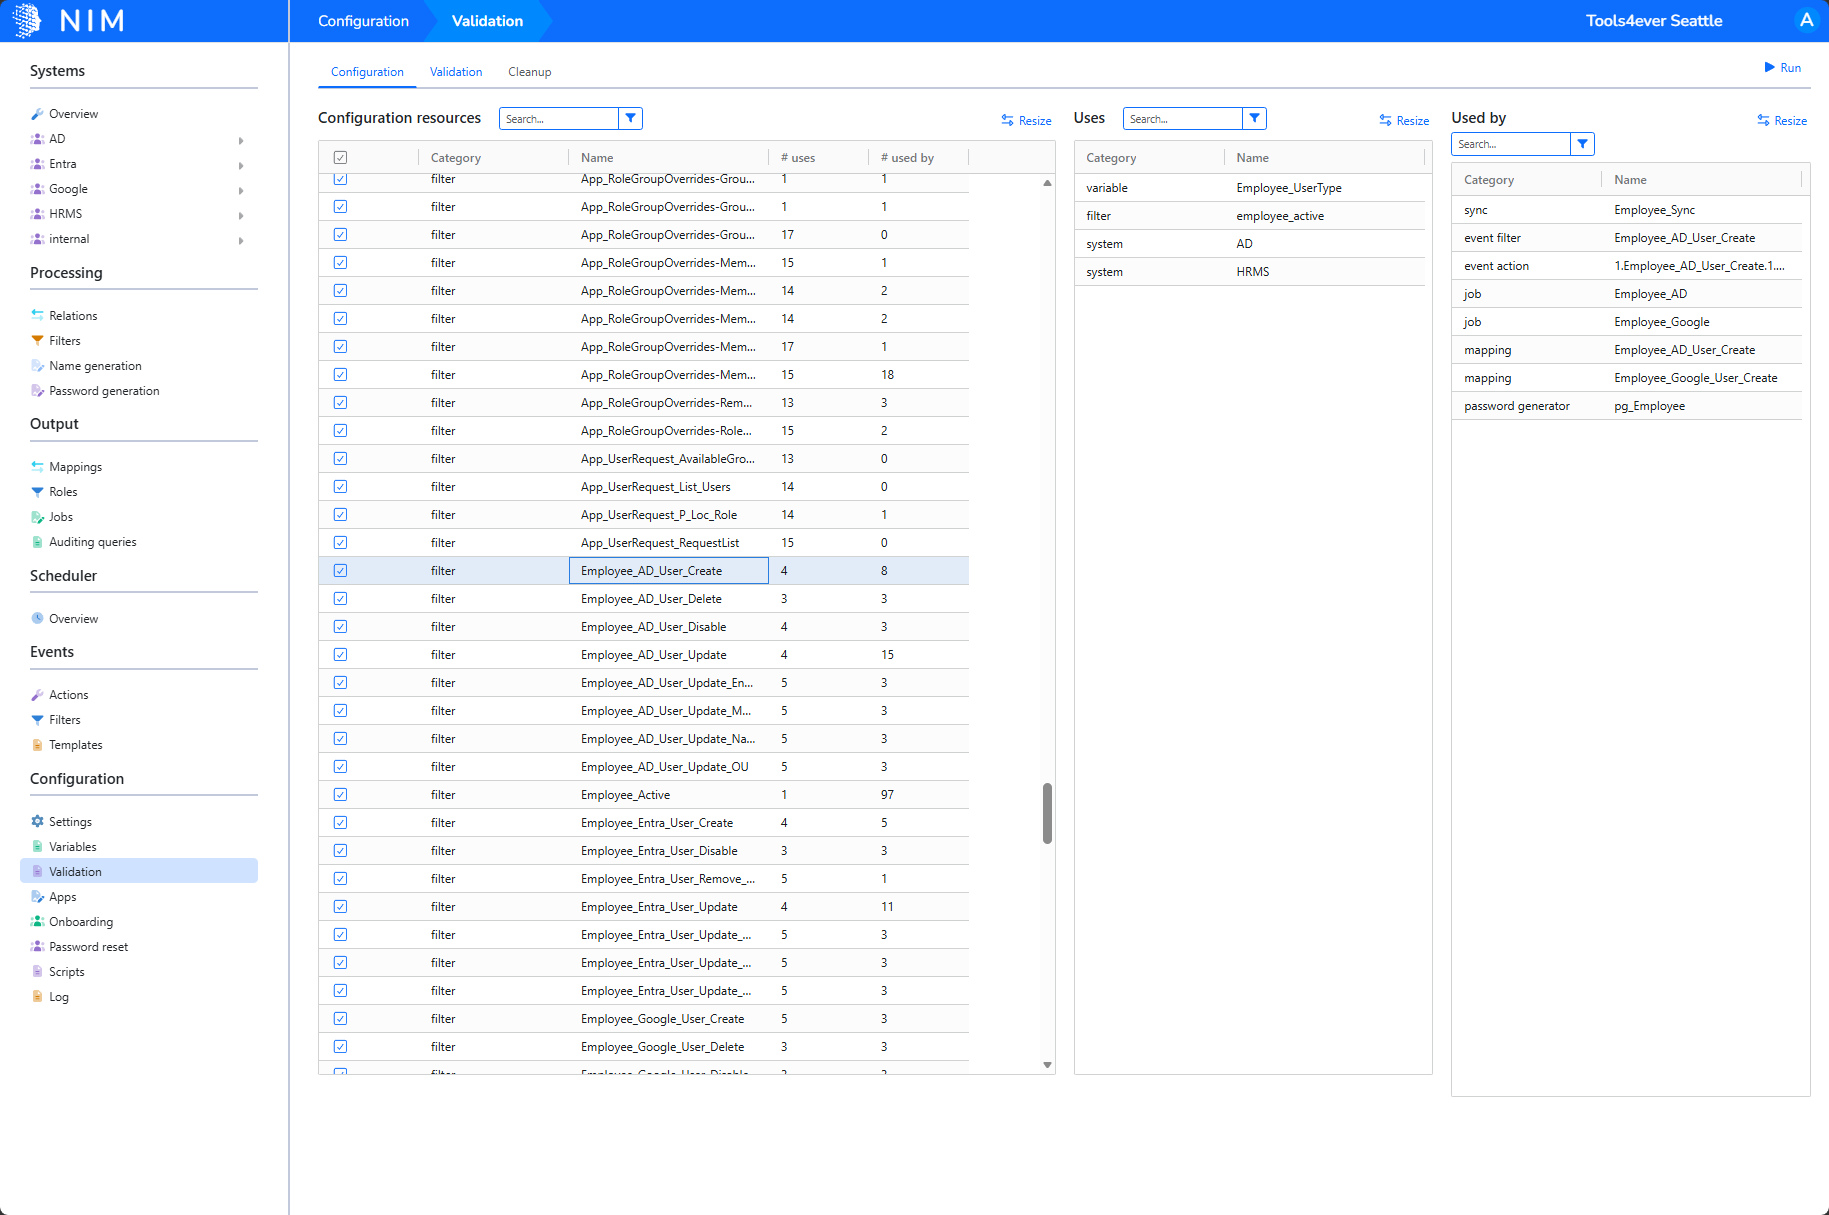Expand the internal system in the sidebar
Viewport: 1829px width, 1215px height.
tap(241, 240)
